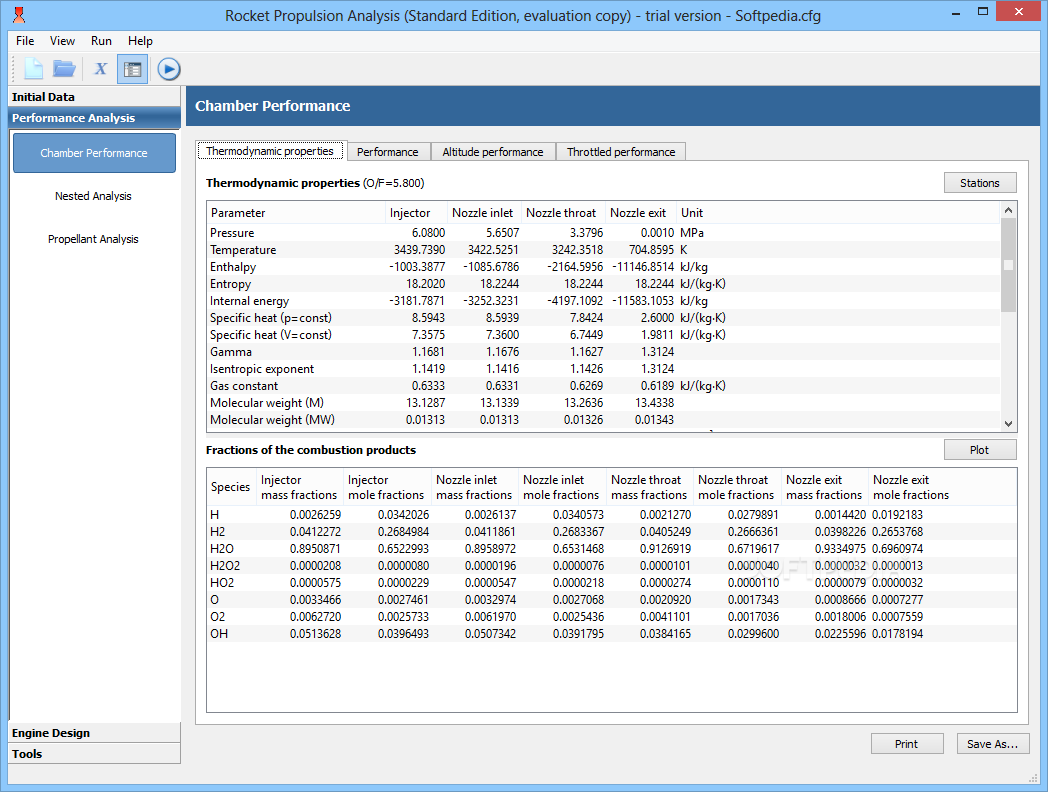This screenshot has width=1048, height=792.
Task: Switch to the Throttled performance tab
Action: [x=621, y=152]
